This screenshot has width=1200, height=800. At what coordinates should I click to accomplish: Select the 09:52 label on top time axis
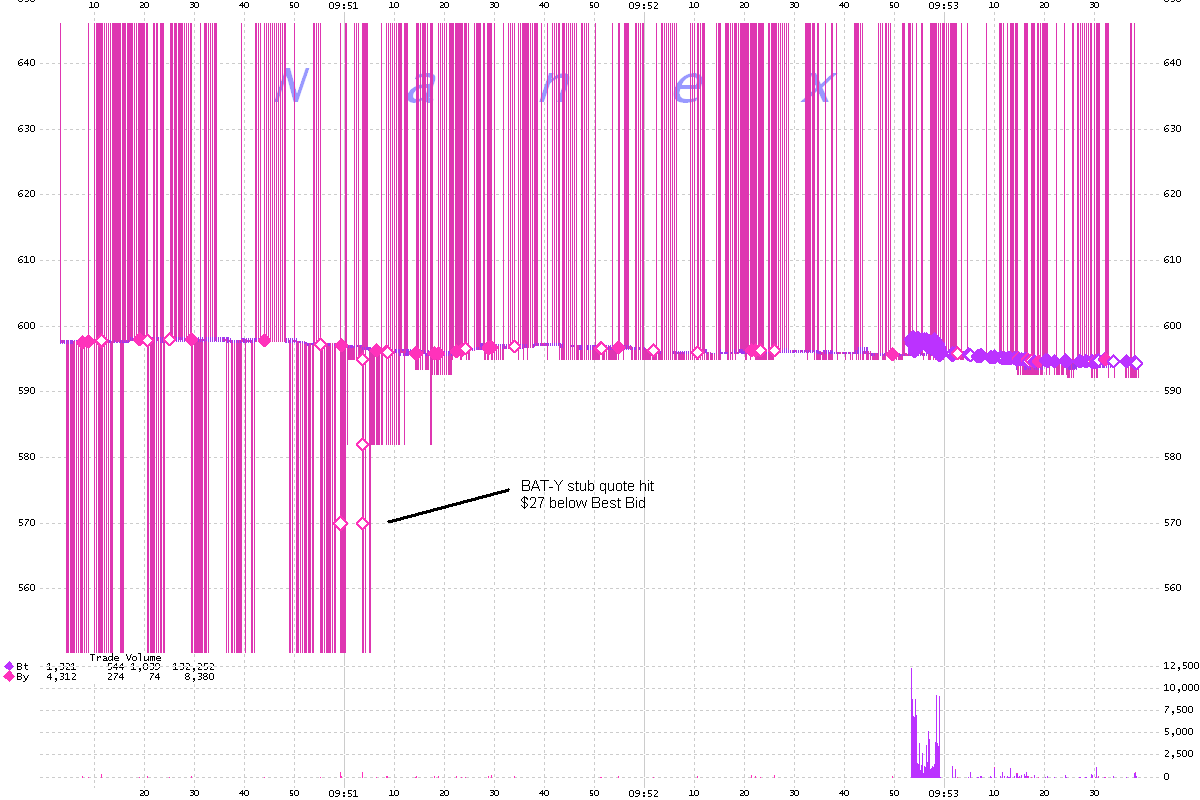[x=643, y=5]
